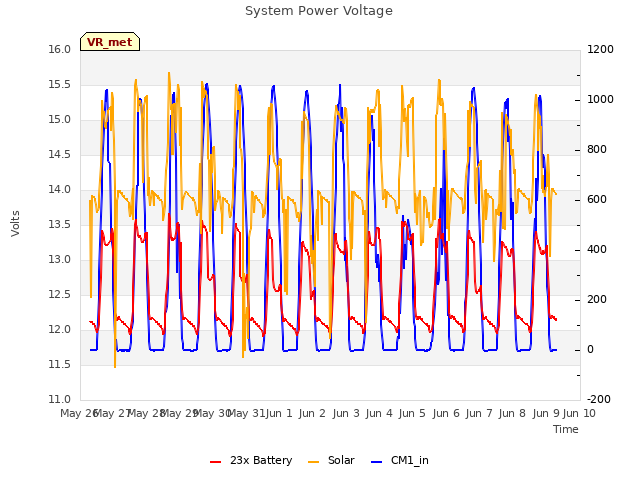Select the CM1_in legend label

click(409, 460)
